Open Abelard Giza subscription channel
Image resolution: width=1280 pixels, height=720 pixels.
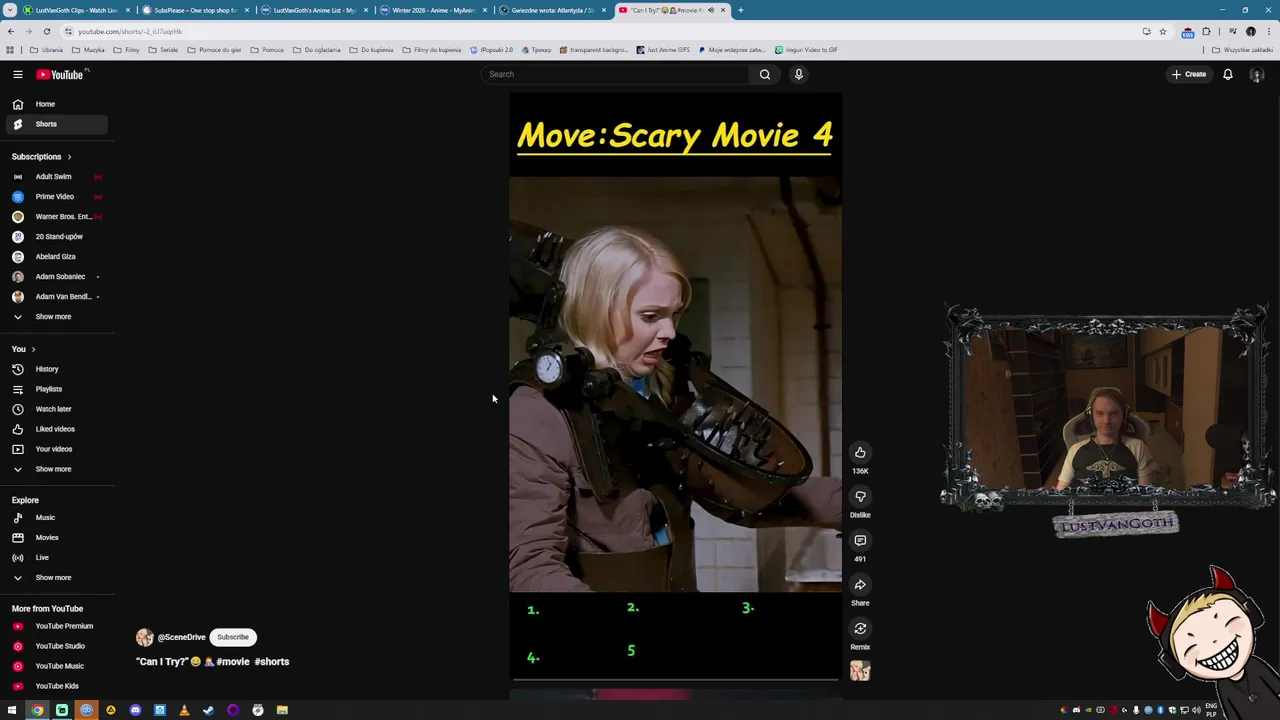point(55,257)
